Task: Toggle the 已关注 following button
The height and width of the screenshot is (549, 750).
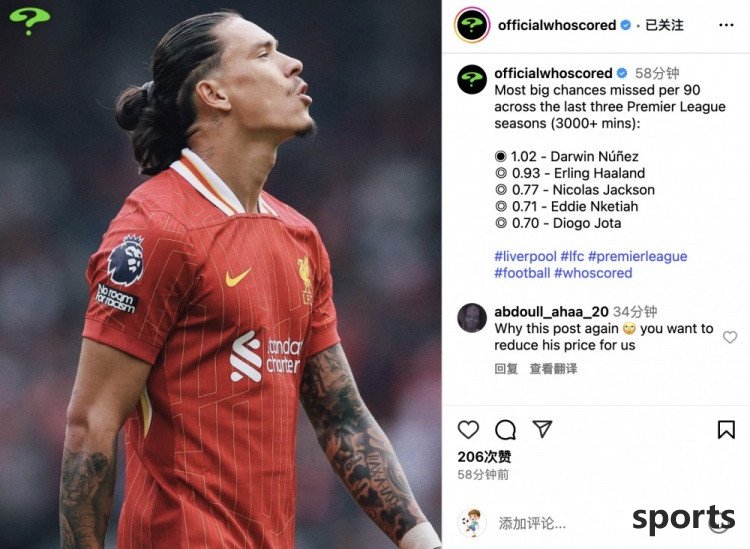Action: pos(664,25)
